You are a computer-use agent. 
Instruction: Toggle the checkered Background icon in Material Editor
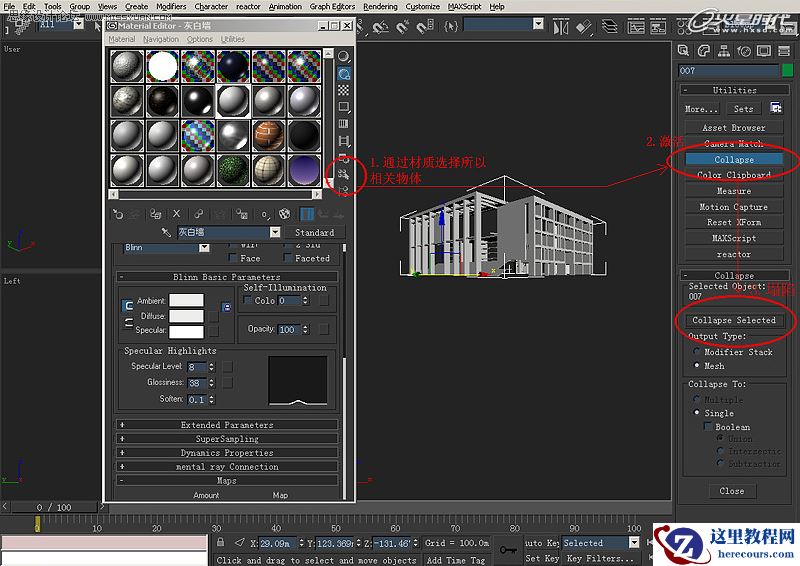pos(344,90)
